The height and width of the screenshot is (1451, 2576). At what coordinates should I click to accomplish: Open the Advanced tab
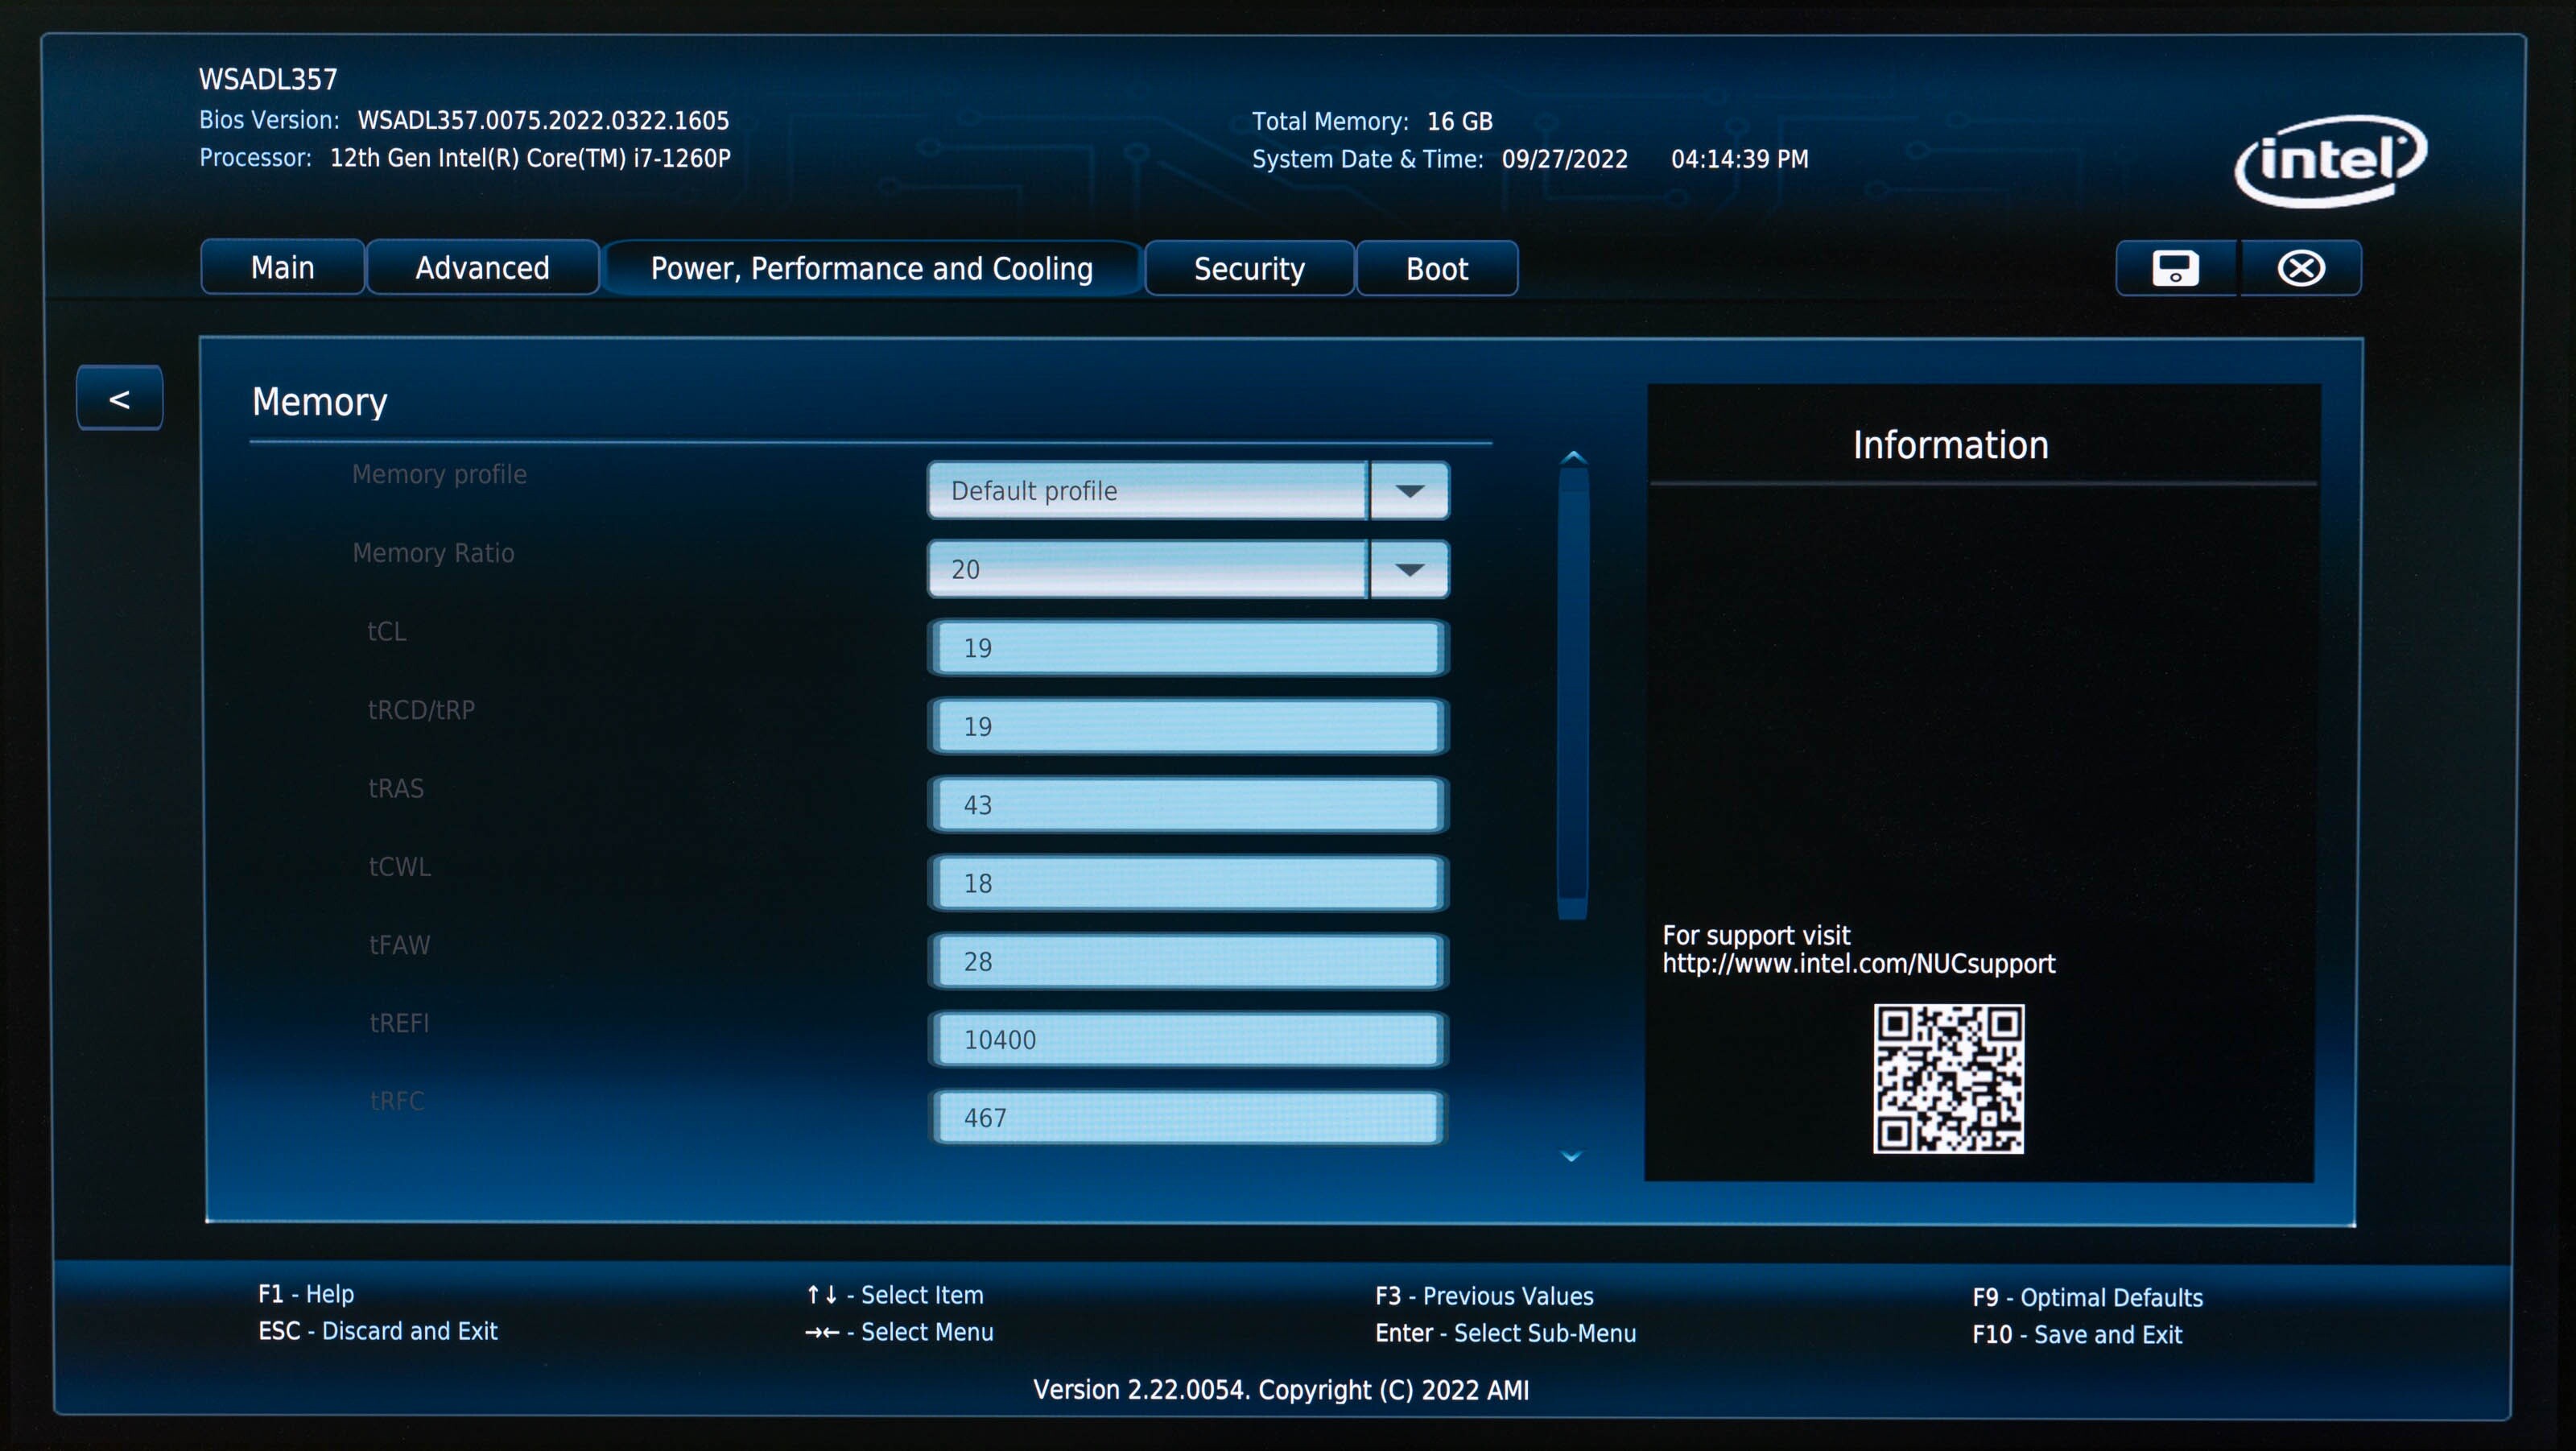click(482, 268)
